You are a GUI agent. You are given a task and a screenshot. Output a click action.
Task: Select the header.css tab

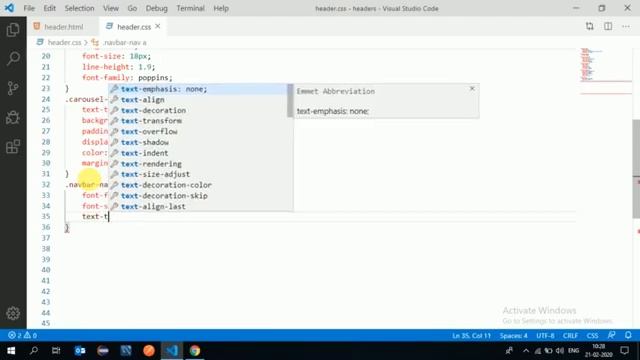tap(133, 27)
